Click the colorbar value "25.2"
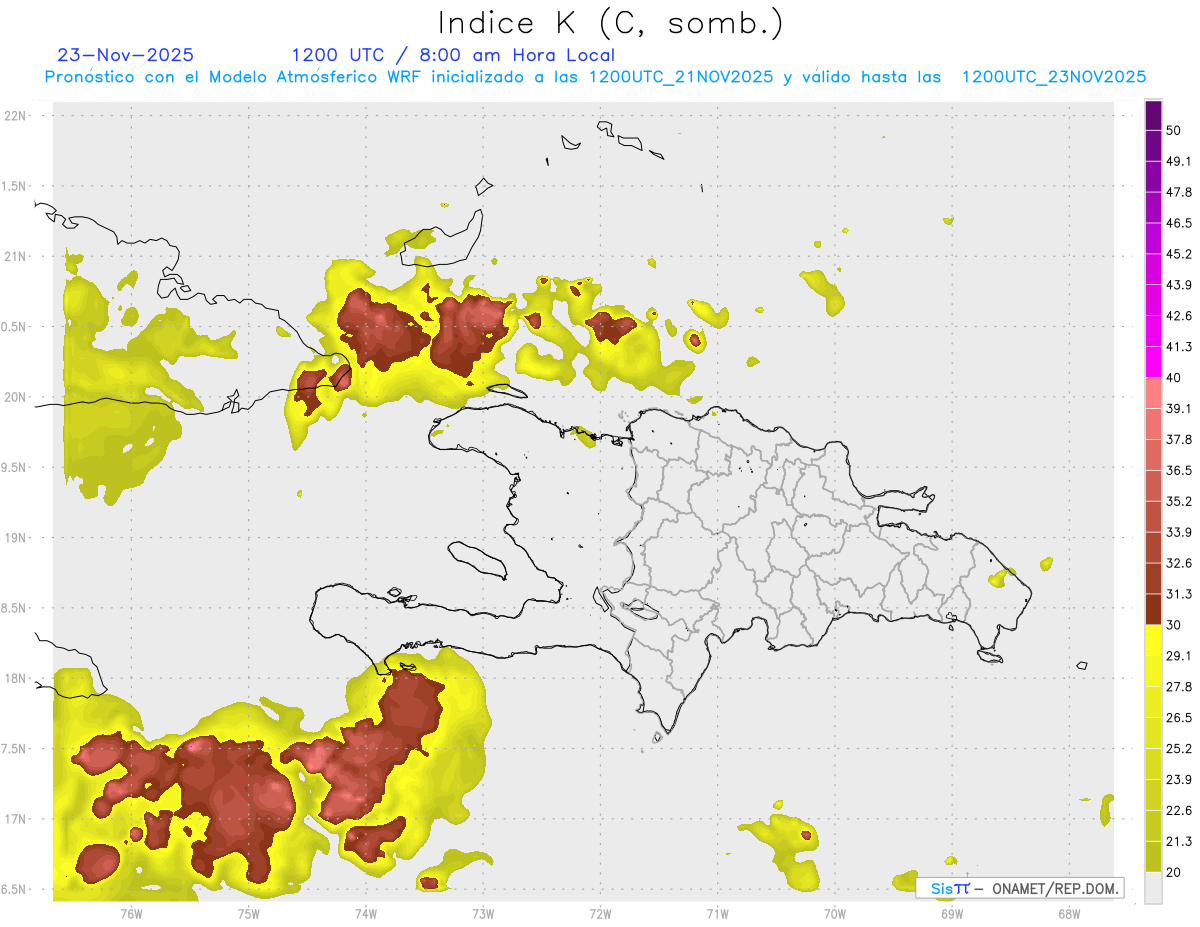The width and height of the screenshot is (1200, 927). [x=1179, y=749]
